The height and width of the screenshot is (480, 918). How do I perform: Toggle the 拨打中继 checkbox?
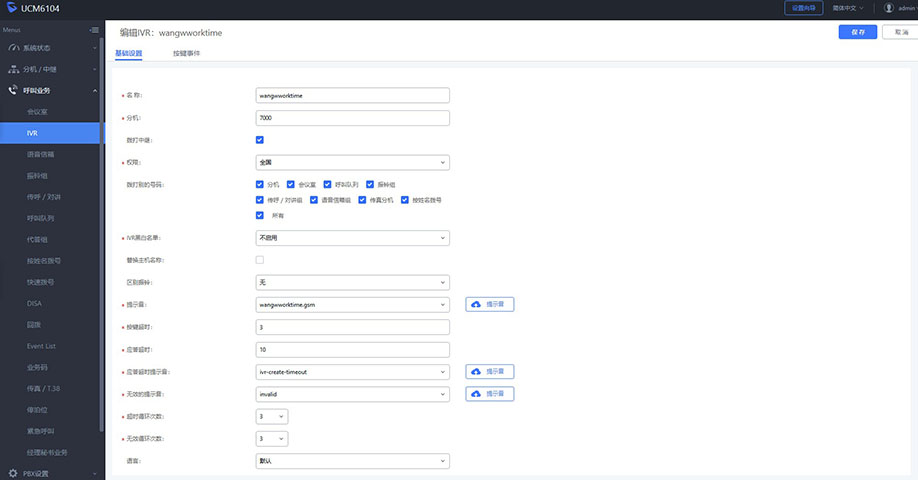(x=260, y=140)
